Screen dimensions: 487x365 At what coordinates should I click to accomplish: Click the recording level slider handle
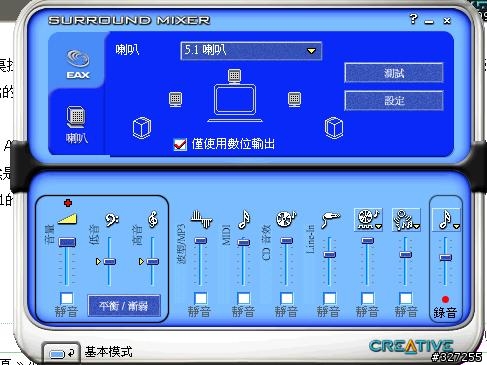(x=446, y=257)
